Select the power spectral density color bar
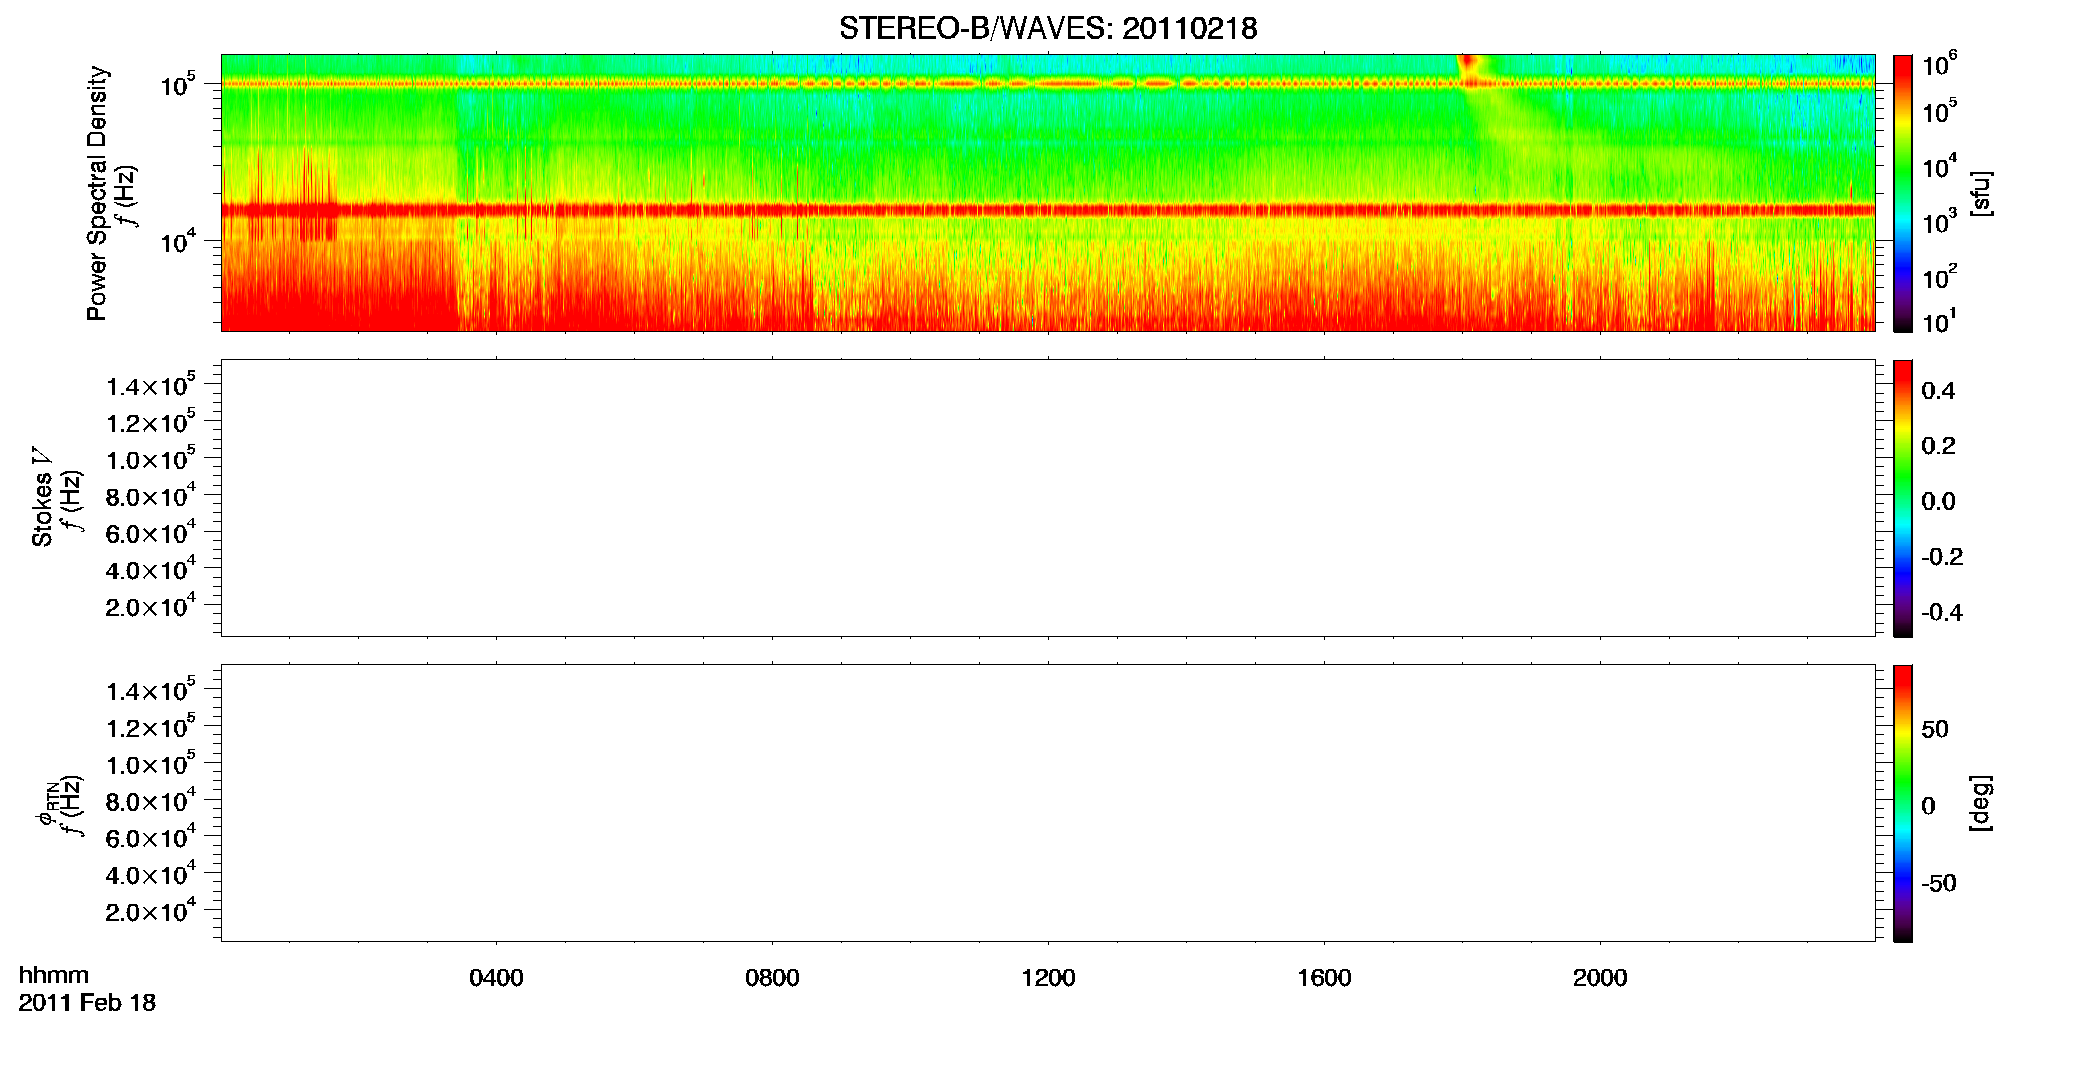The width and height of the screenshot is (2096, 1080). point(1903,193)
